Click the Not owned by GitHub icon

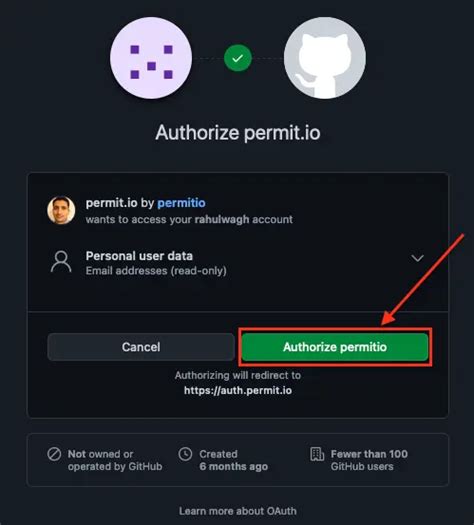[54, 454]
